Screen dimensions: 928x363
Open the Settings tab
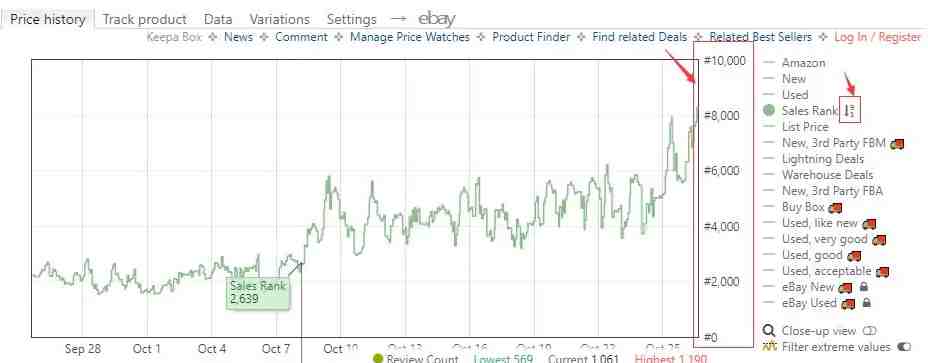click(x=352, y=19)
